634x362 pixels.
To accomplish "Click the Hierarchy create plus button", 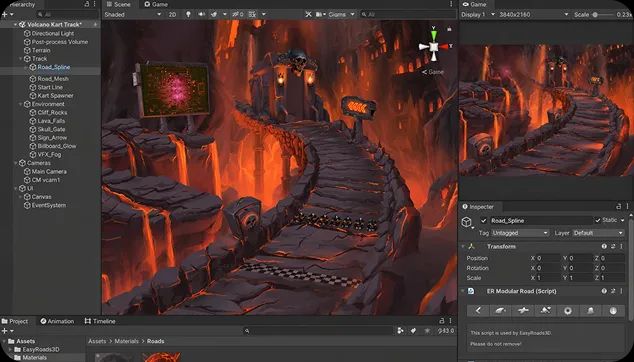I will coord(5,14).
